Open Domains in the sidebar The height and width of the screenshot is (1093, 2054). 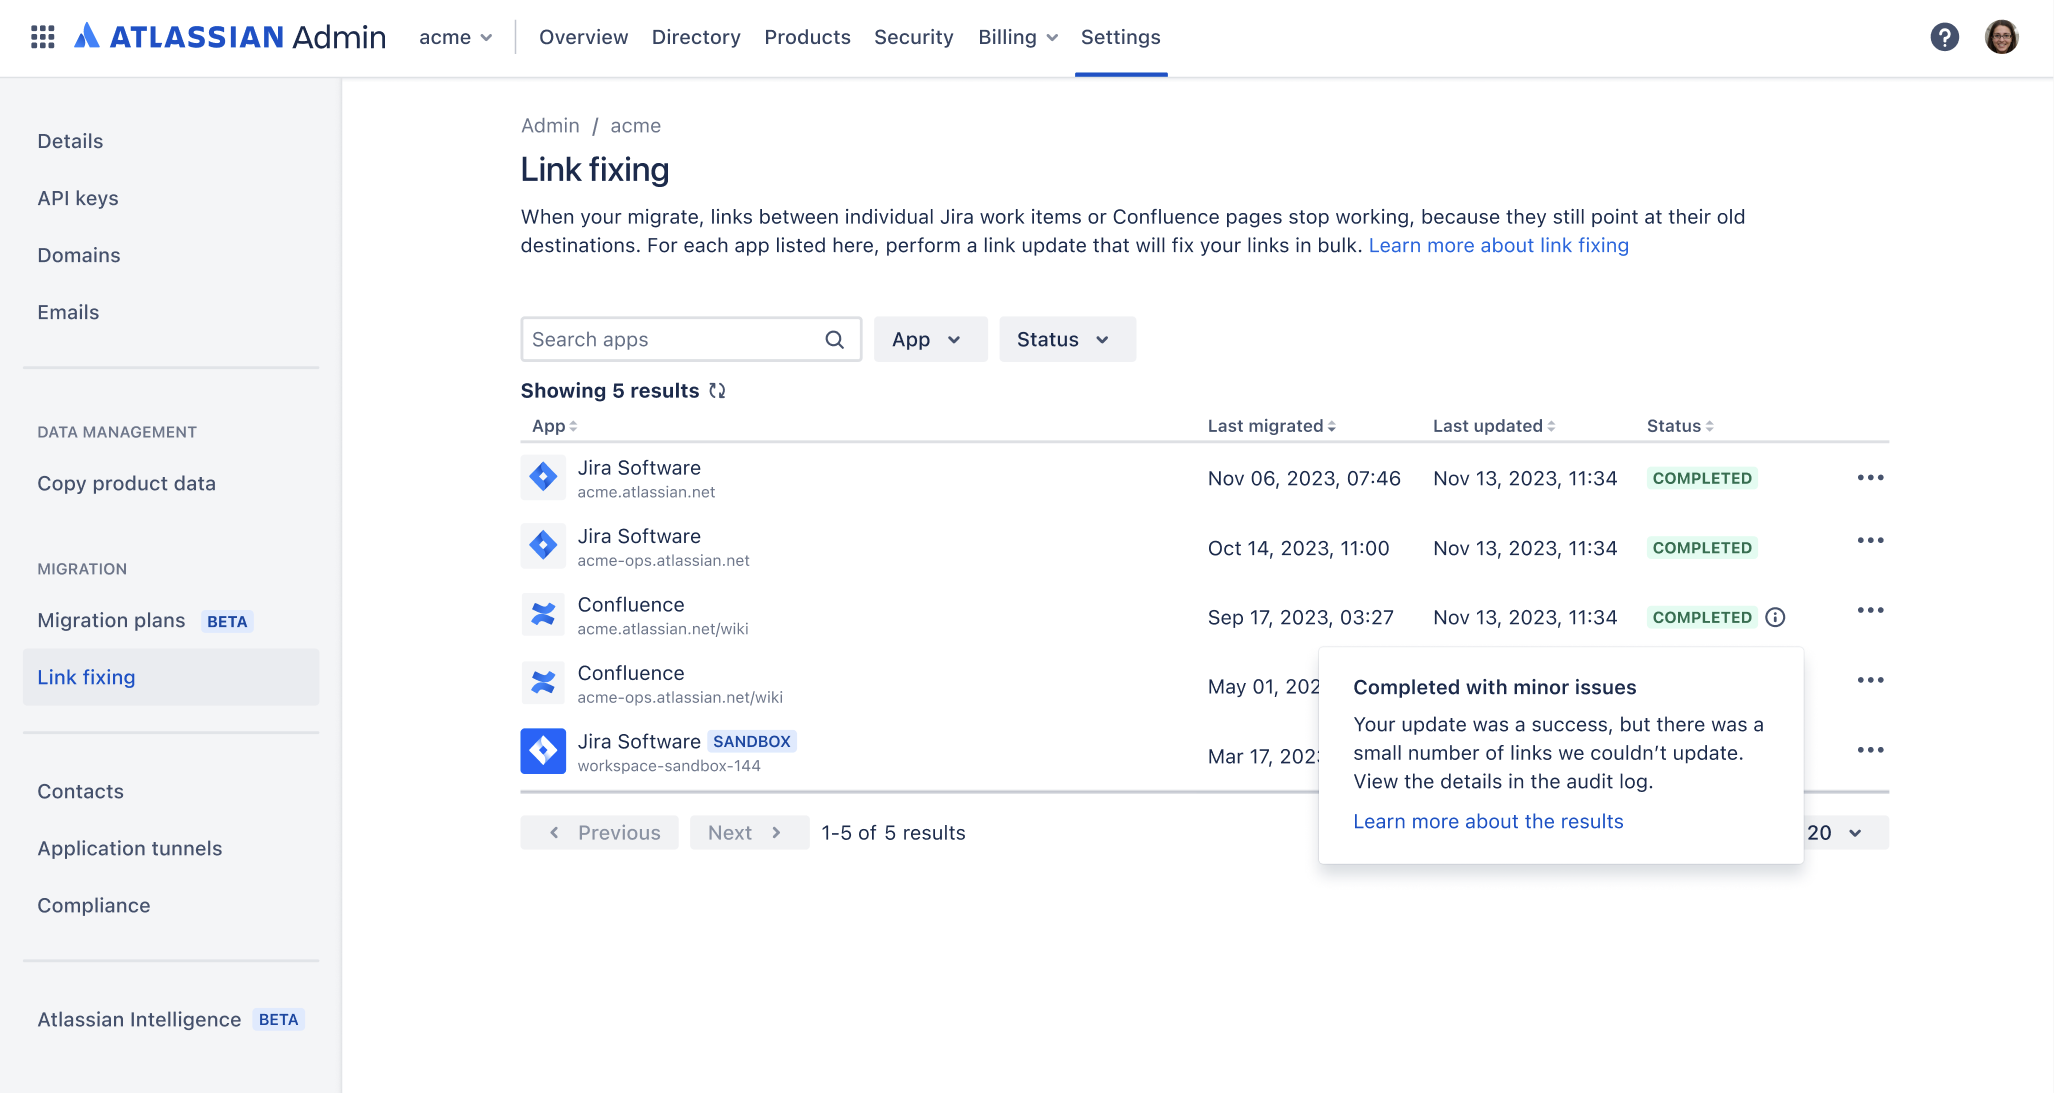pos(79,255)
